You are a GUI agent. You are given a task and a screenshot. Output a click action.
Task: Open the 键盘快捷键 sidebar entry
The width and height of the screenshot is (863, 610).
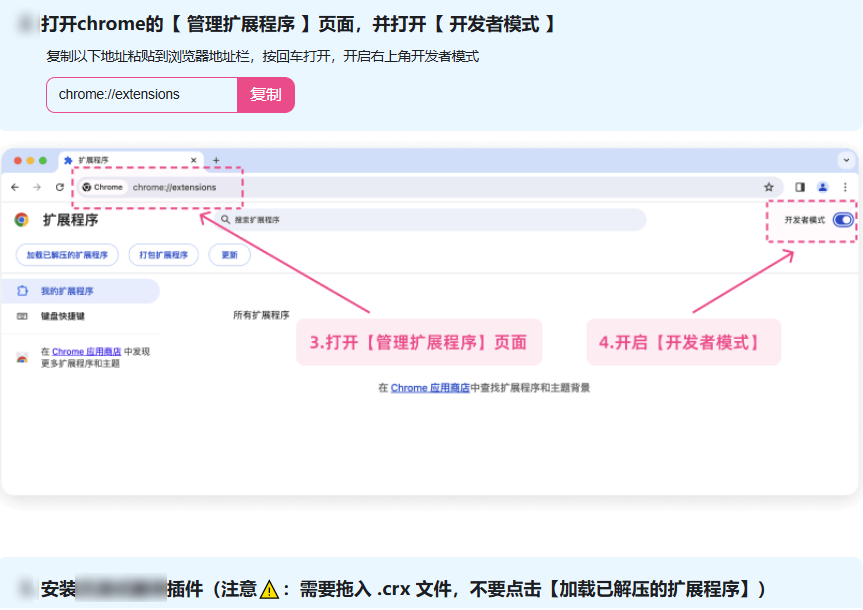(x=61, y=314)
